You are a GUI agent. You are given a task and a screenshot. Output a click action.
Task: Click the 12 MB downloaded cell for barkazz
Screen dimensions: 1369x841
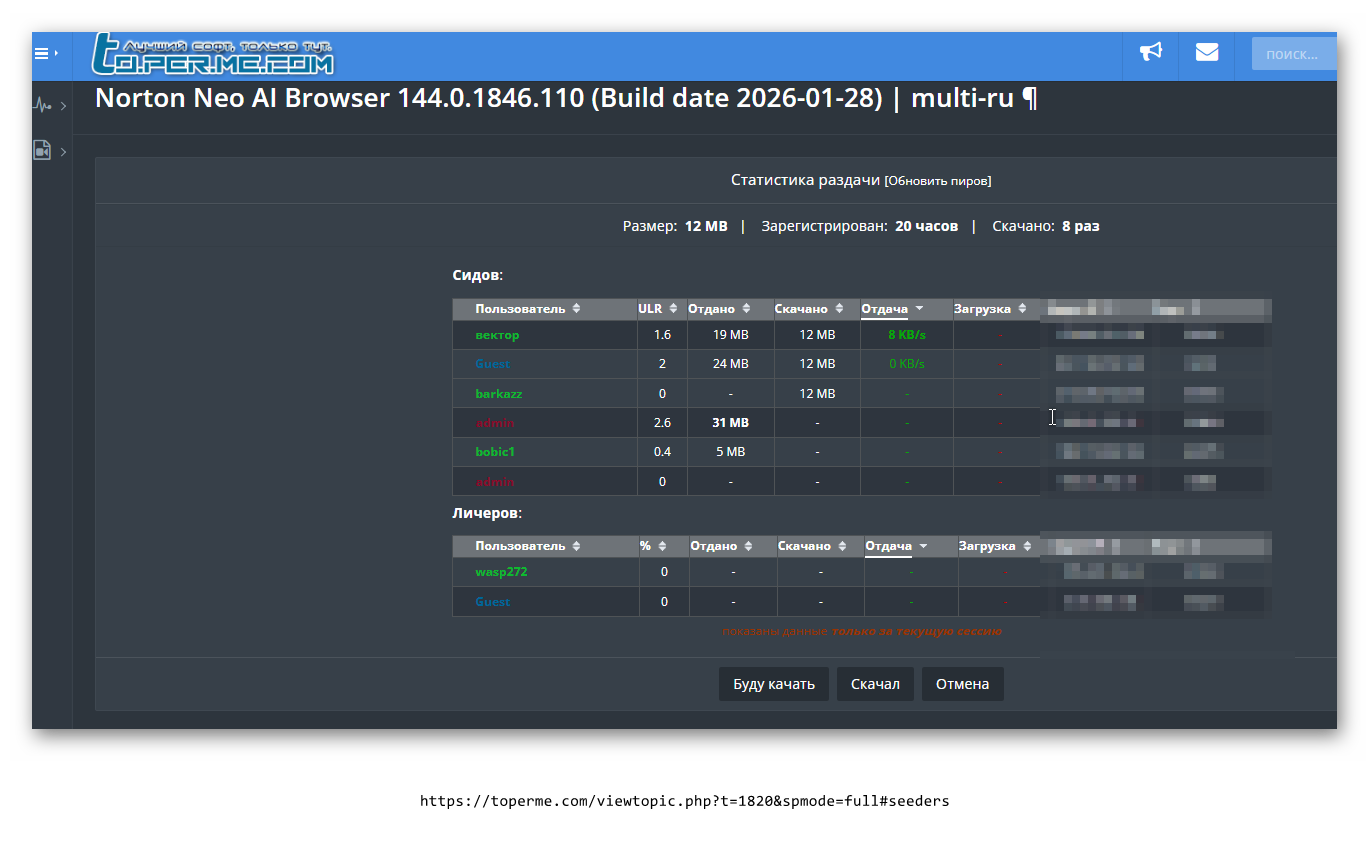(x=817, y=394)
